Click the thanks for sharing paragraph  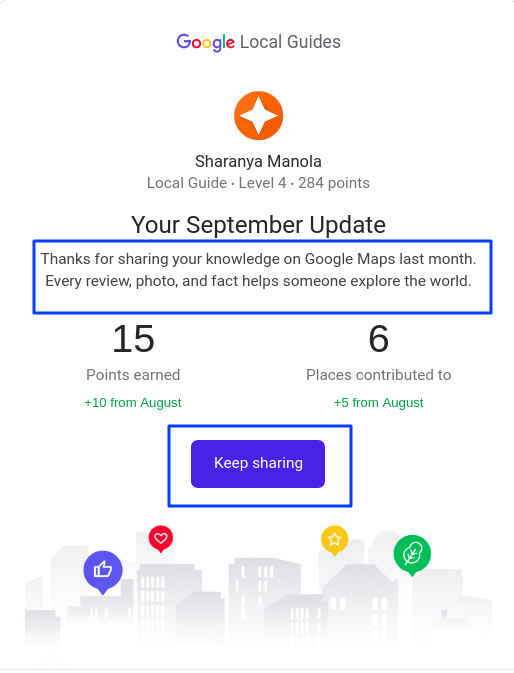258,270
